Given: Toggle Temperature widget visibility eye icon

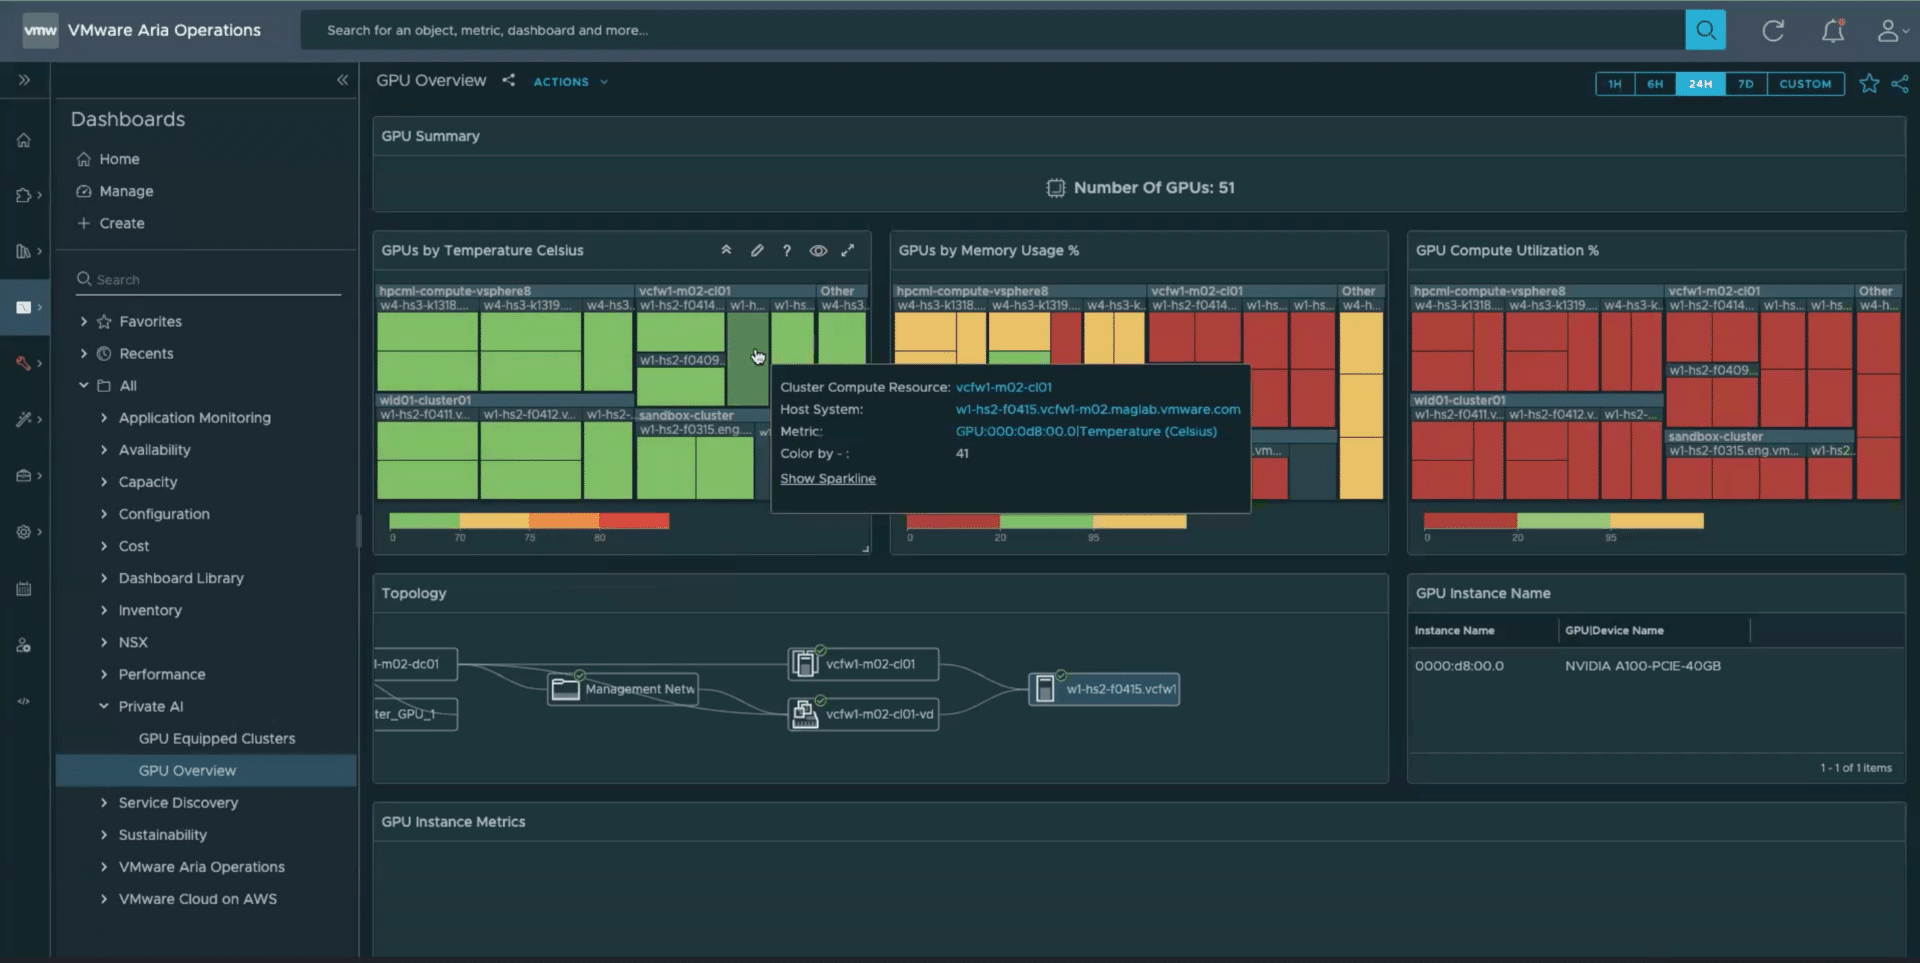Looking at the screenshot, I should click(x=818, y=250).
